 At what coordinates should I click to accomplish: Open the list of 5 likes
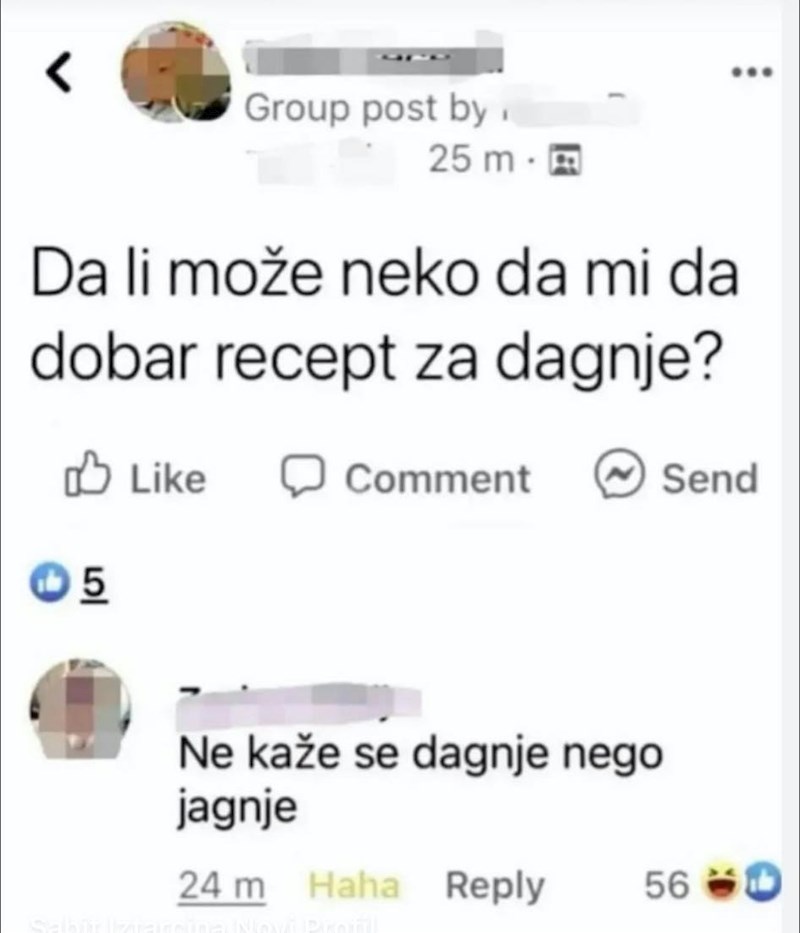click(x=95, y=583)
